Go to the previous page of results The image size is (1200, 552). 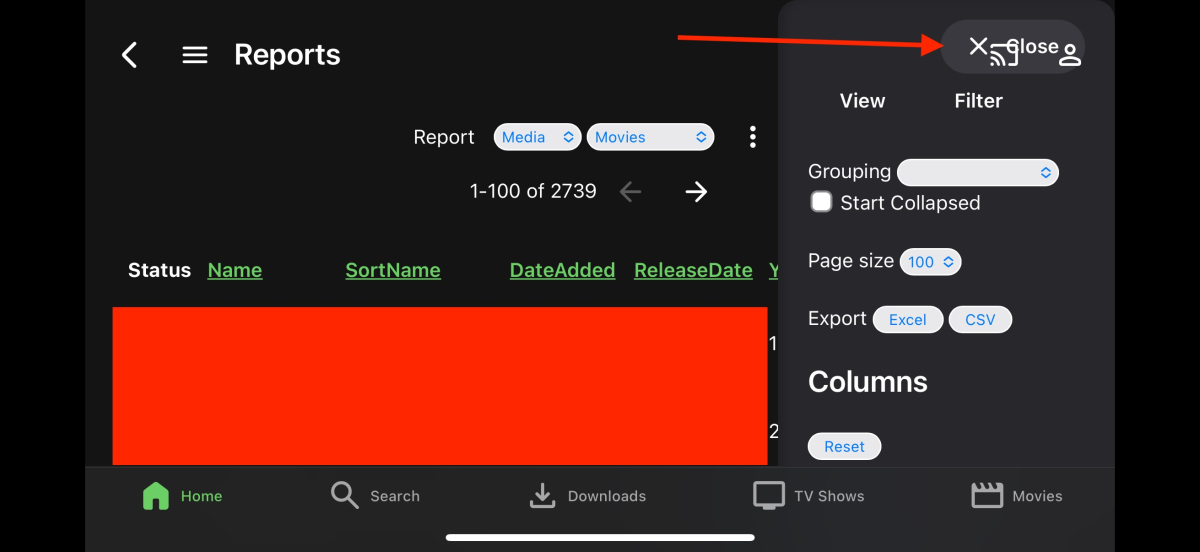(630, 191)
